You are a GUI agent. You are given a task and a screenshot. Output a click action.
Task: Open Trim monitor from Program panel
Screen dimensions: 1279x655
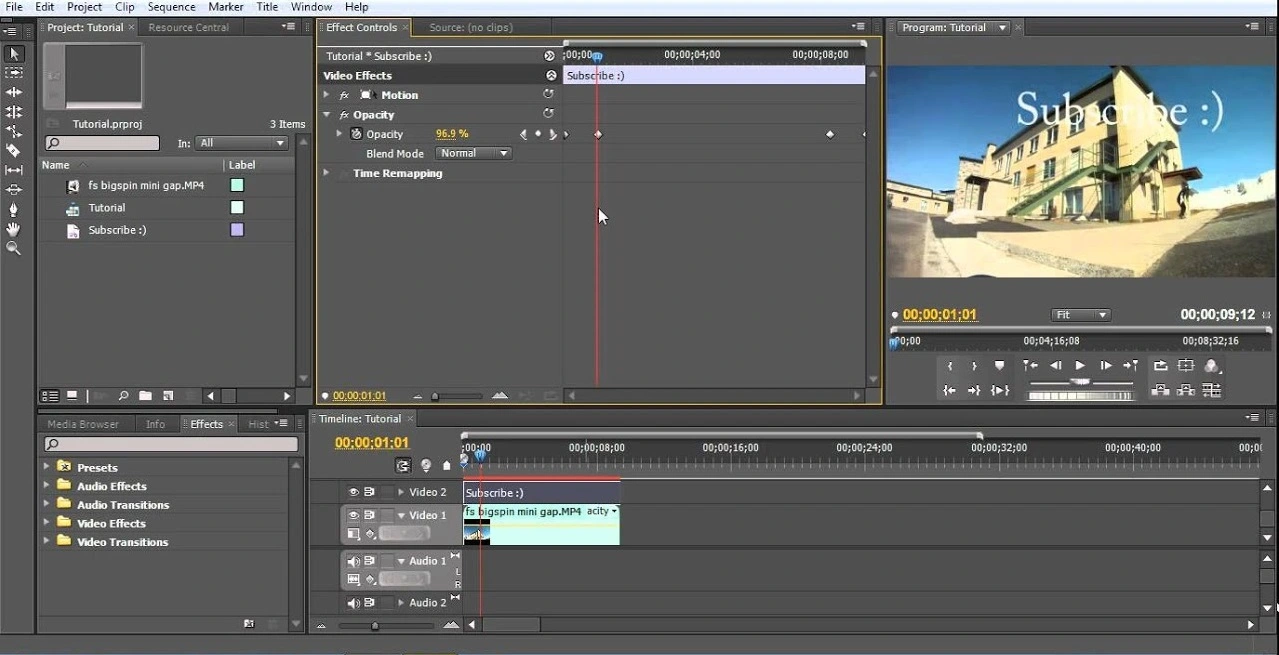pyautogui.click(x=1212, y=390)
